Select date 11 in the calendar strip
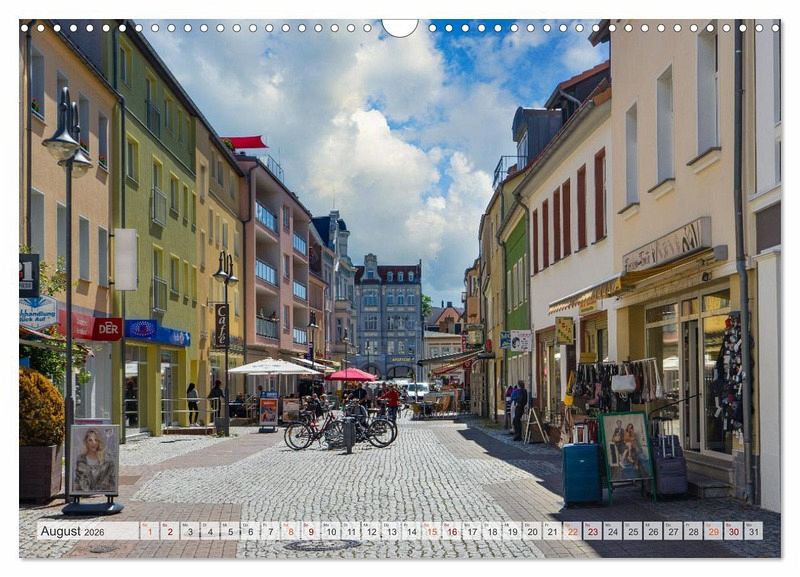Screen dimensions: 800x577 click(352, 531)
